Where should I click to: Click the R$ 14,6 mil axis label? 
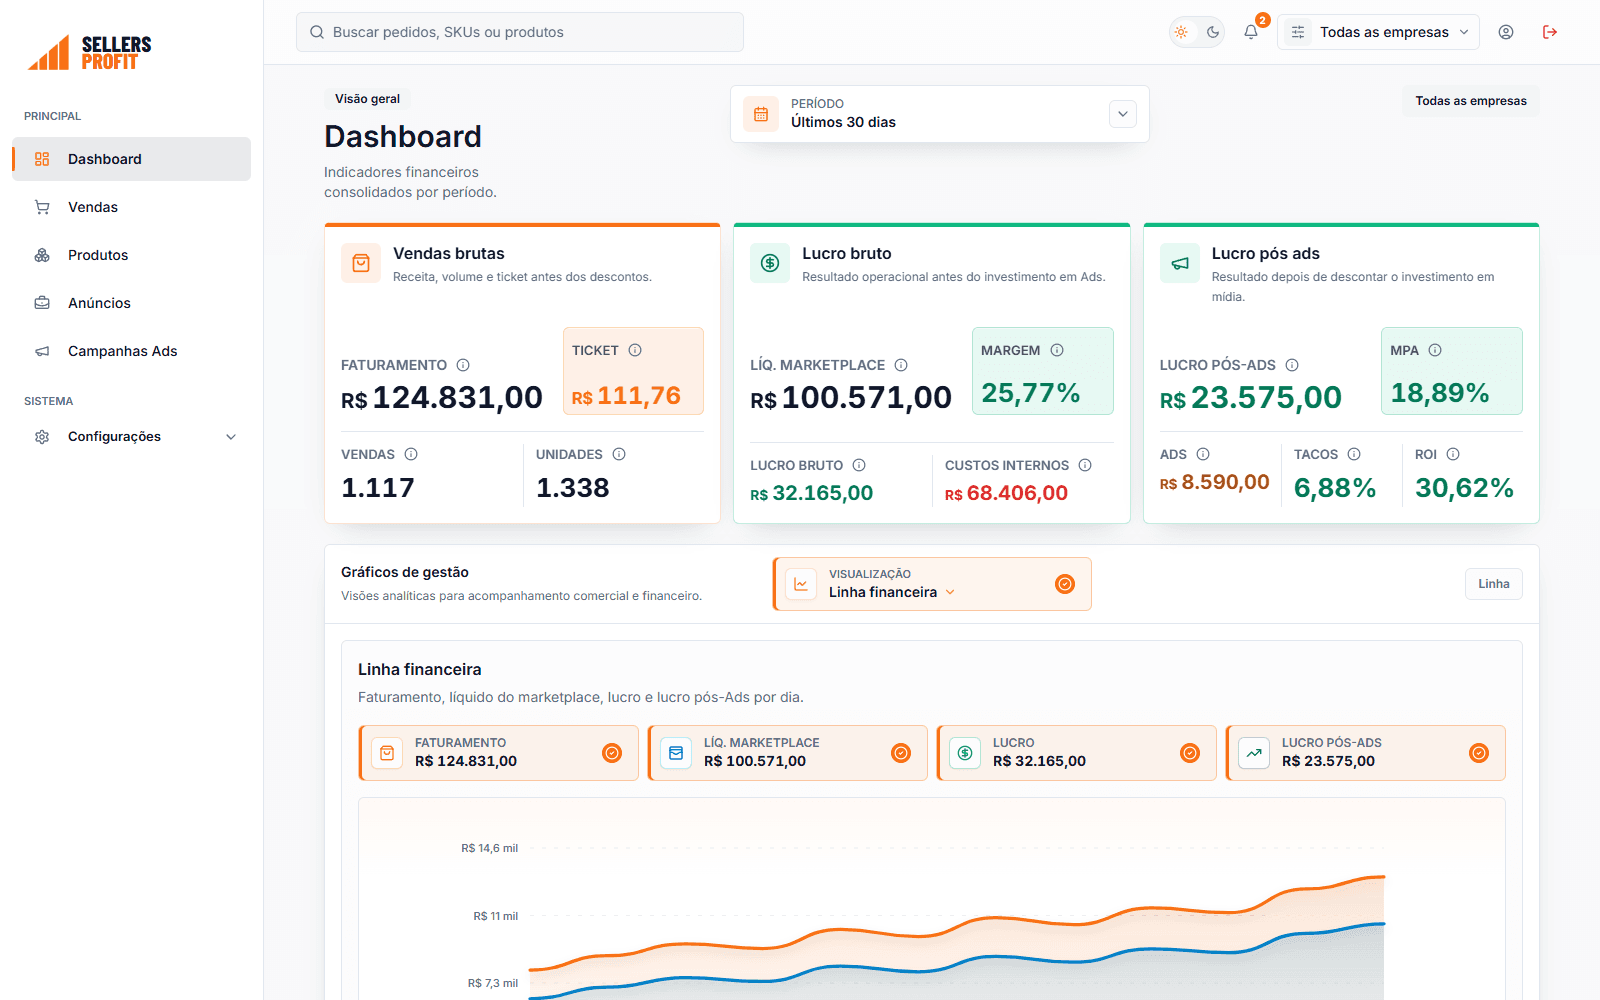pos(489,848)
